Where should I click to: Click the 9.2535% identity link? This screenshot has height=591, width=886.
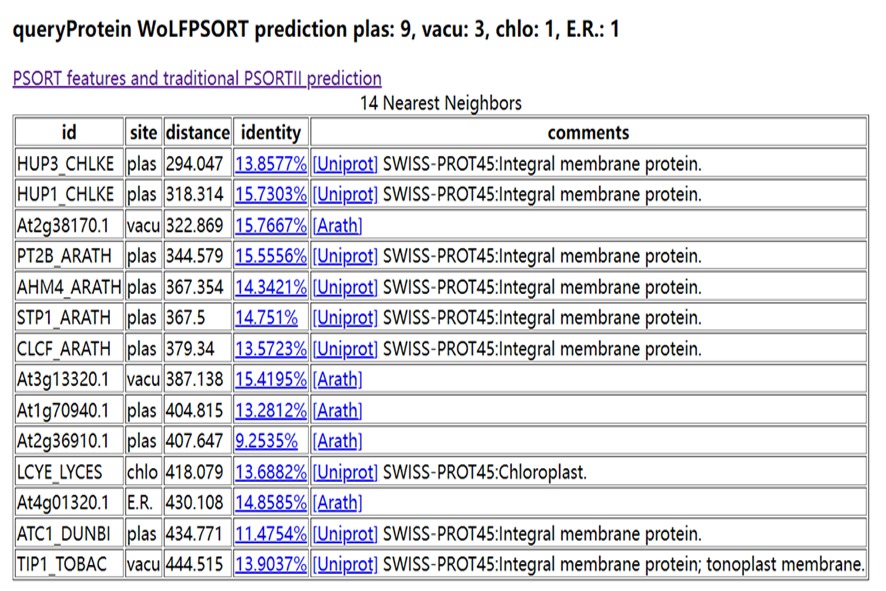tap(266, 441)
